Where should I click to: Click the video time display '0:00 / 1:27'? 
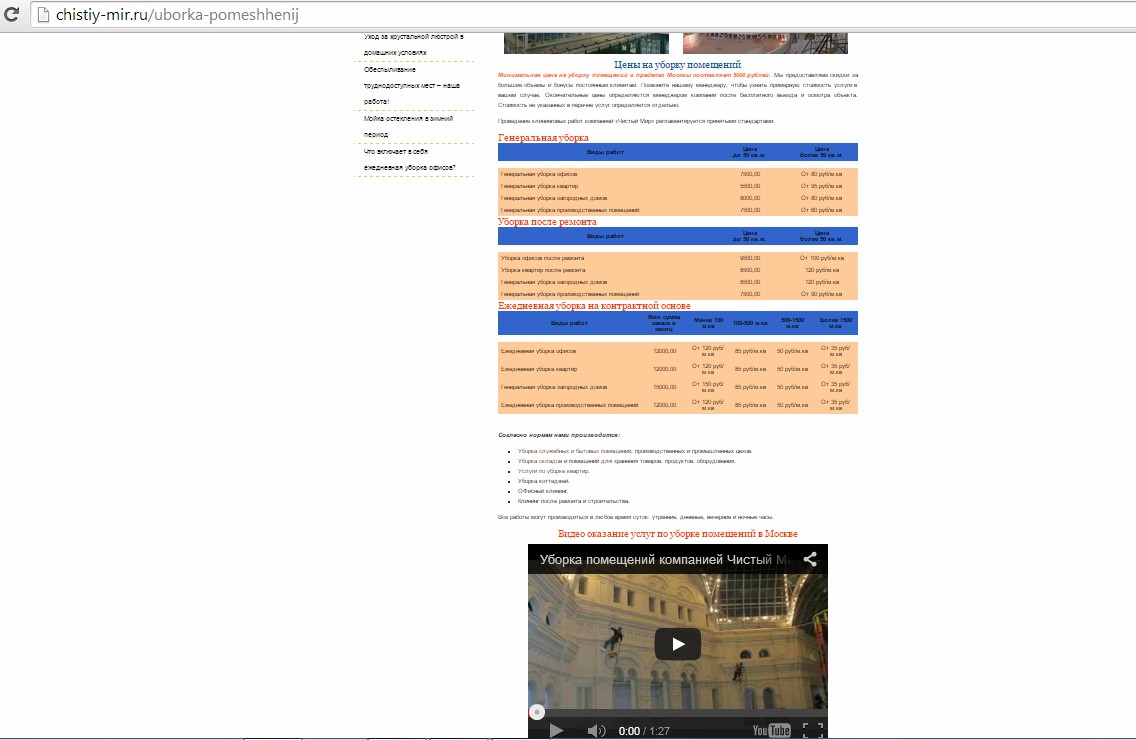point(644,731)
